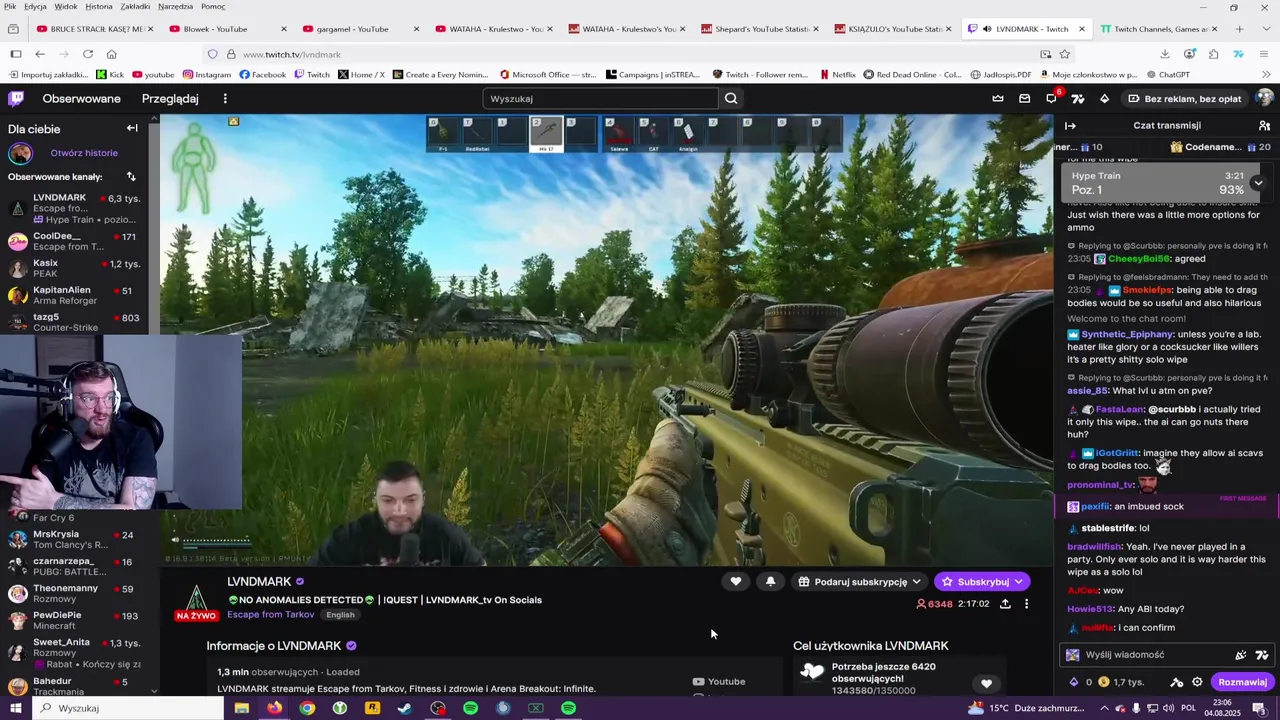Collapse the chat panel arrow
This screenshot has width=1280, height=720.
(1070, 126)
